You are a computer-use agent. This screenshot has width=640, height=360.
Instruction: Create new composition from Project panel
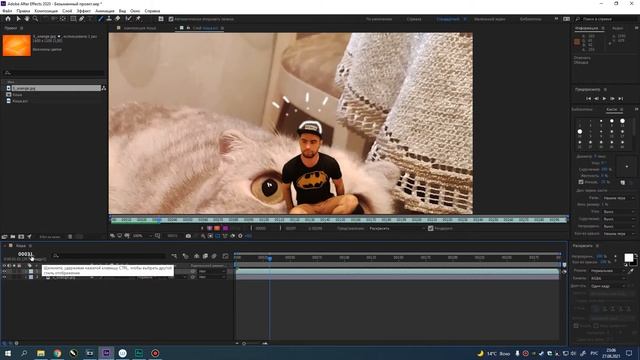click(21, 237)
